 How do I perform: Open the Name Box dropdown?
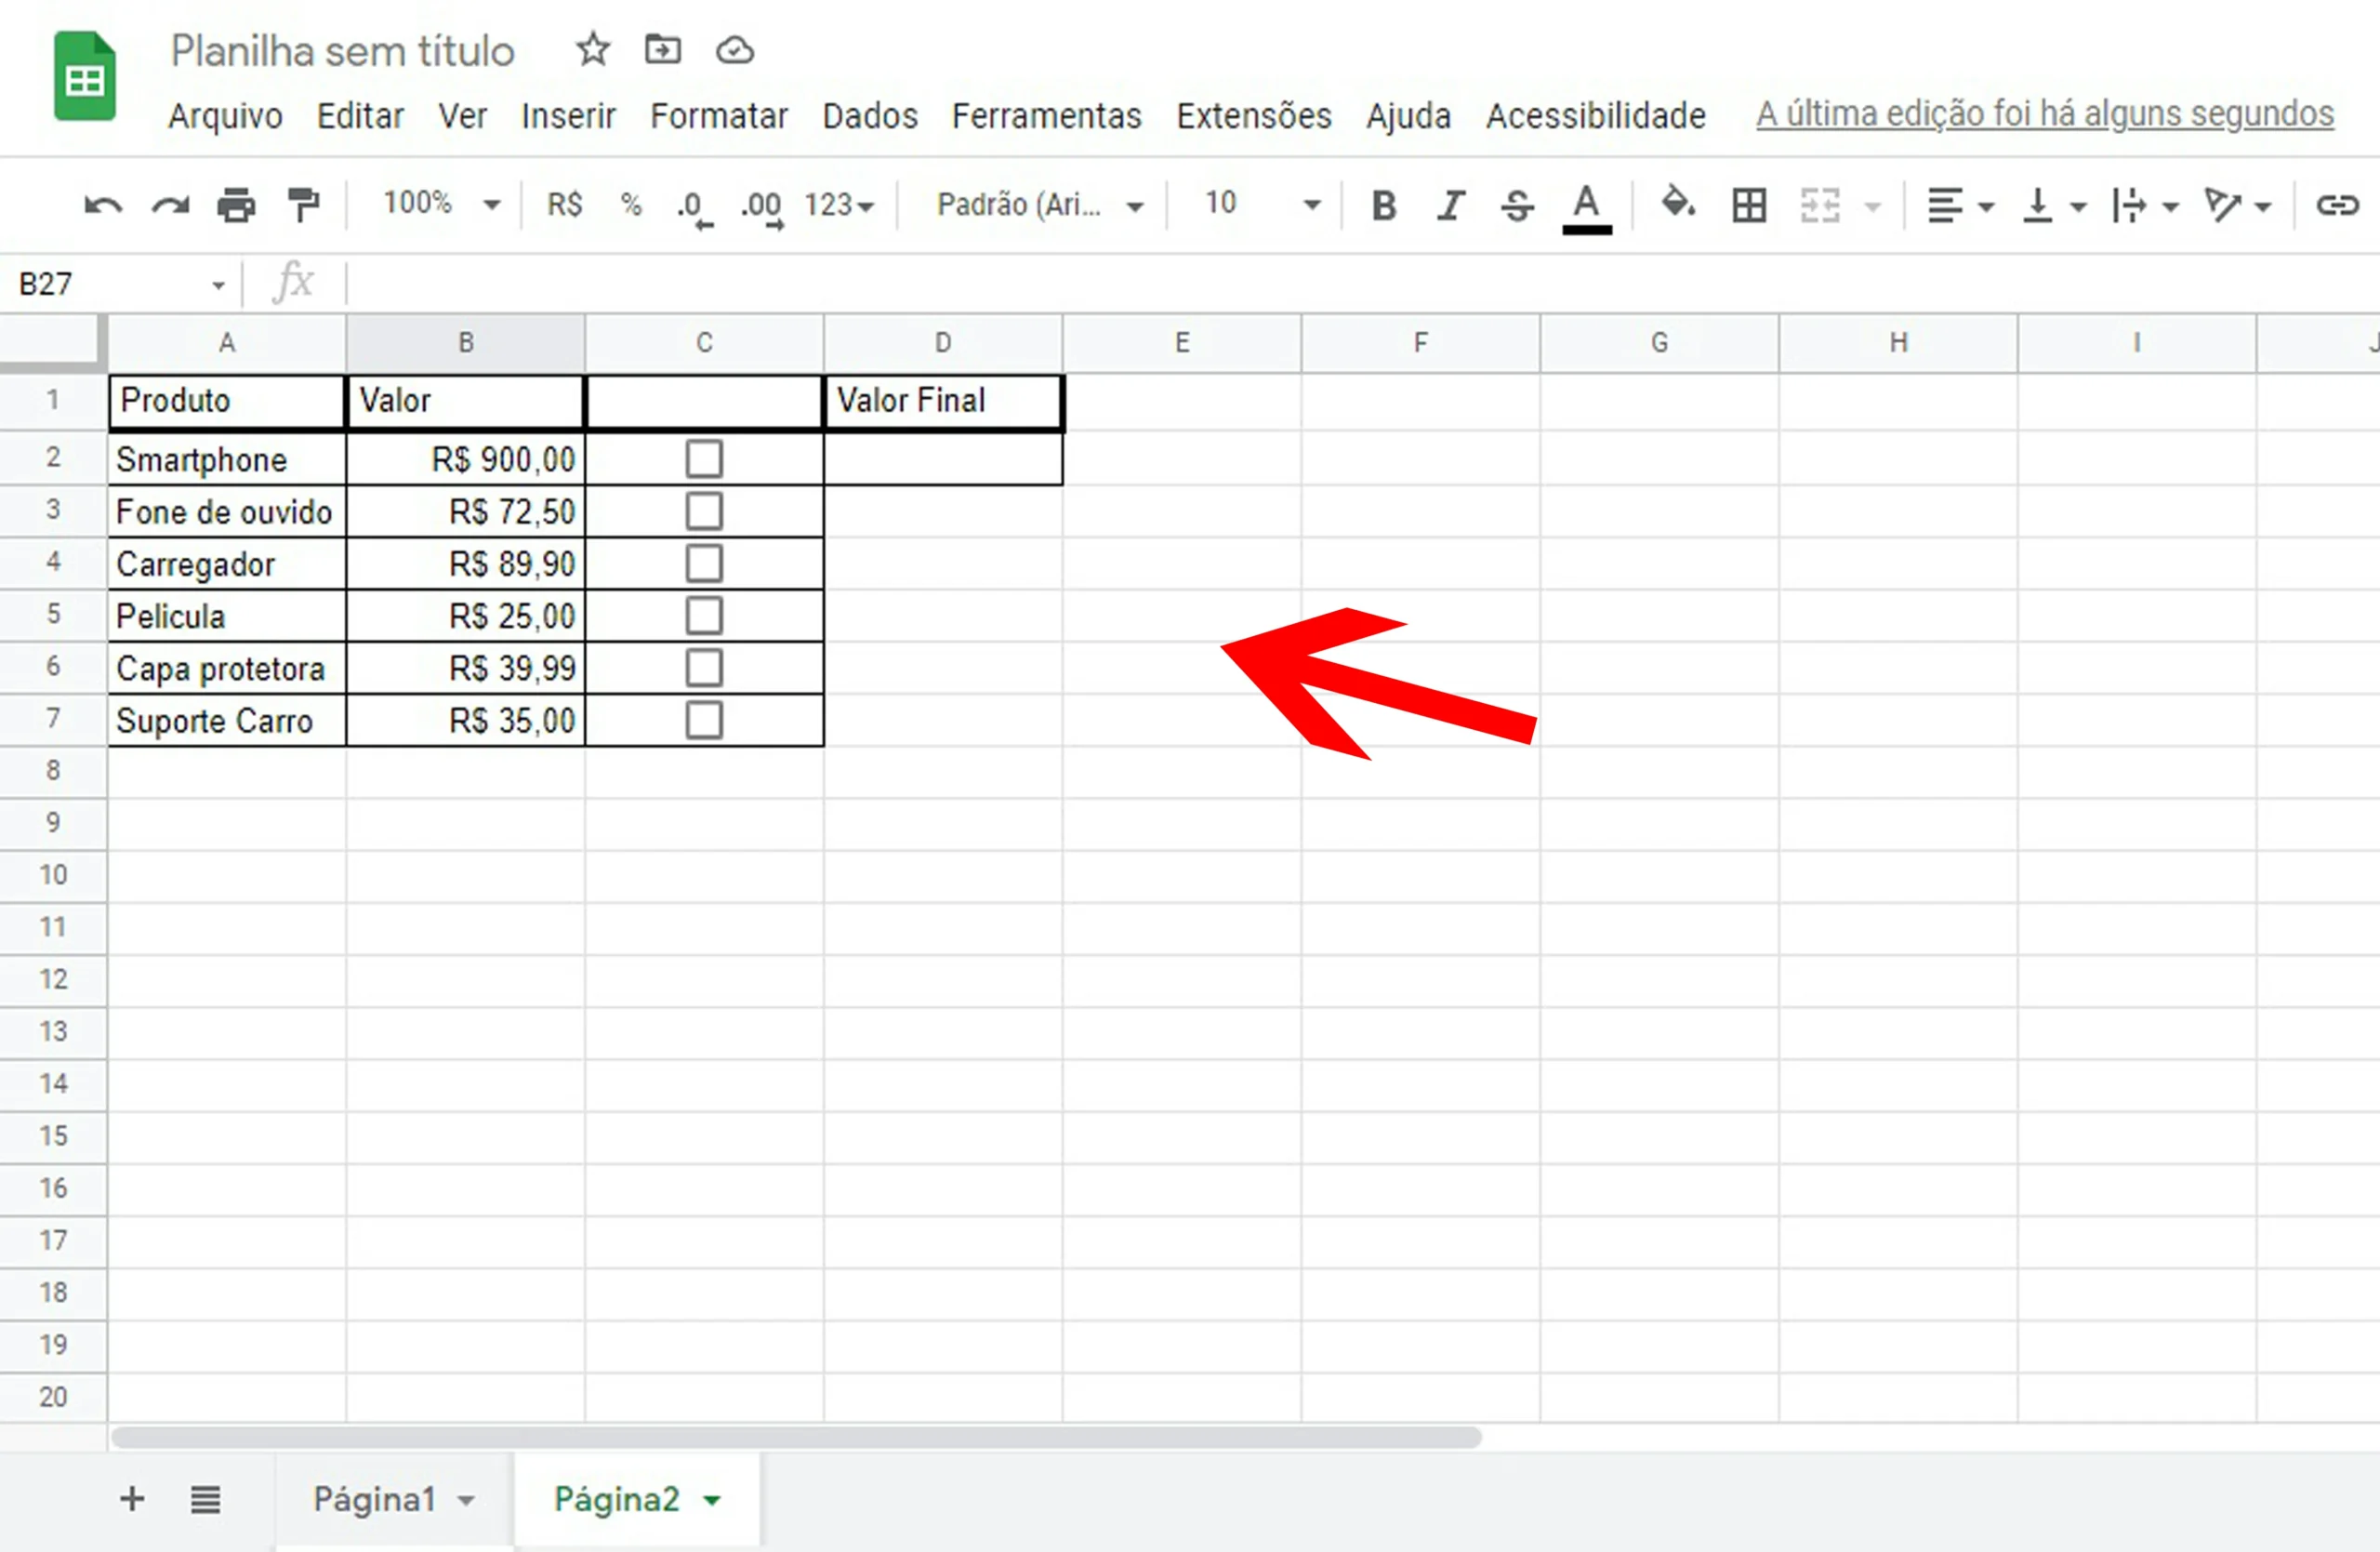click(x=218, y=286)
